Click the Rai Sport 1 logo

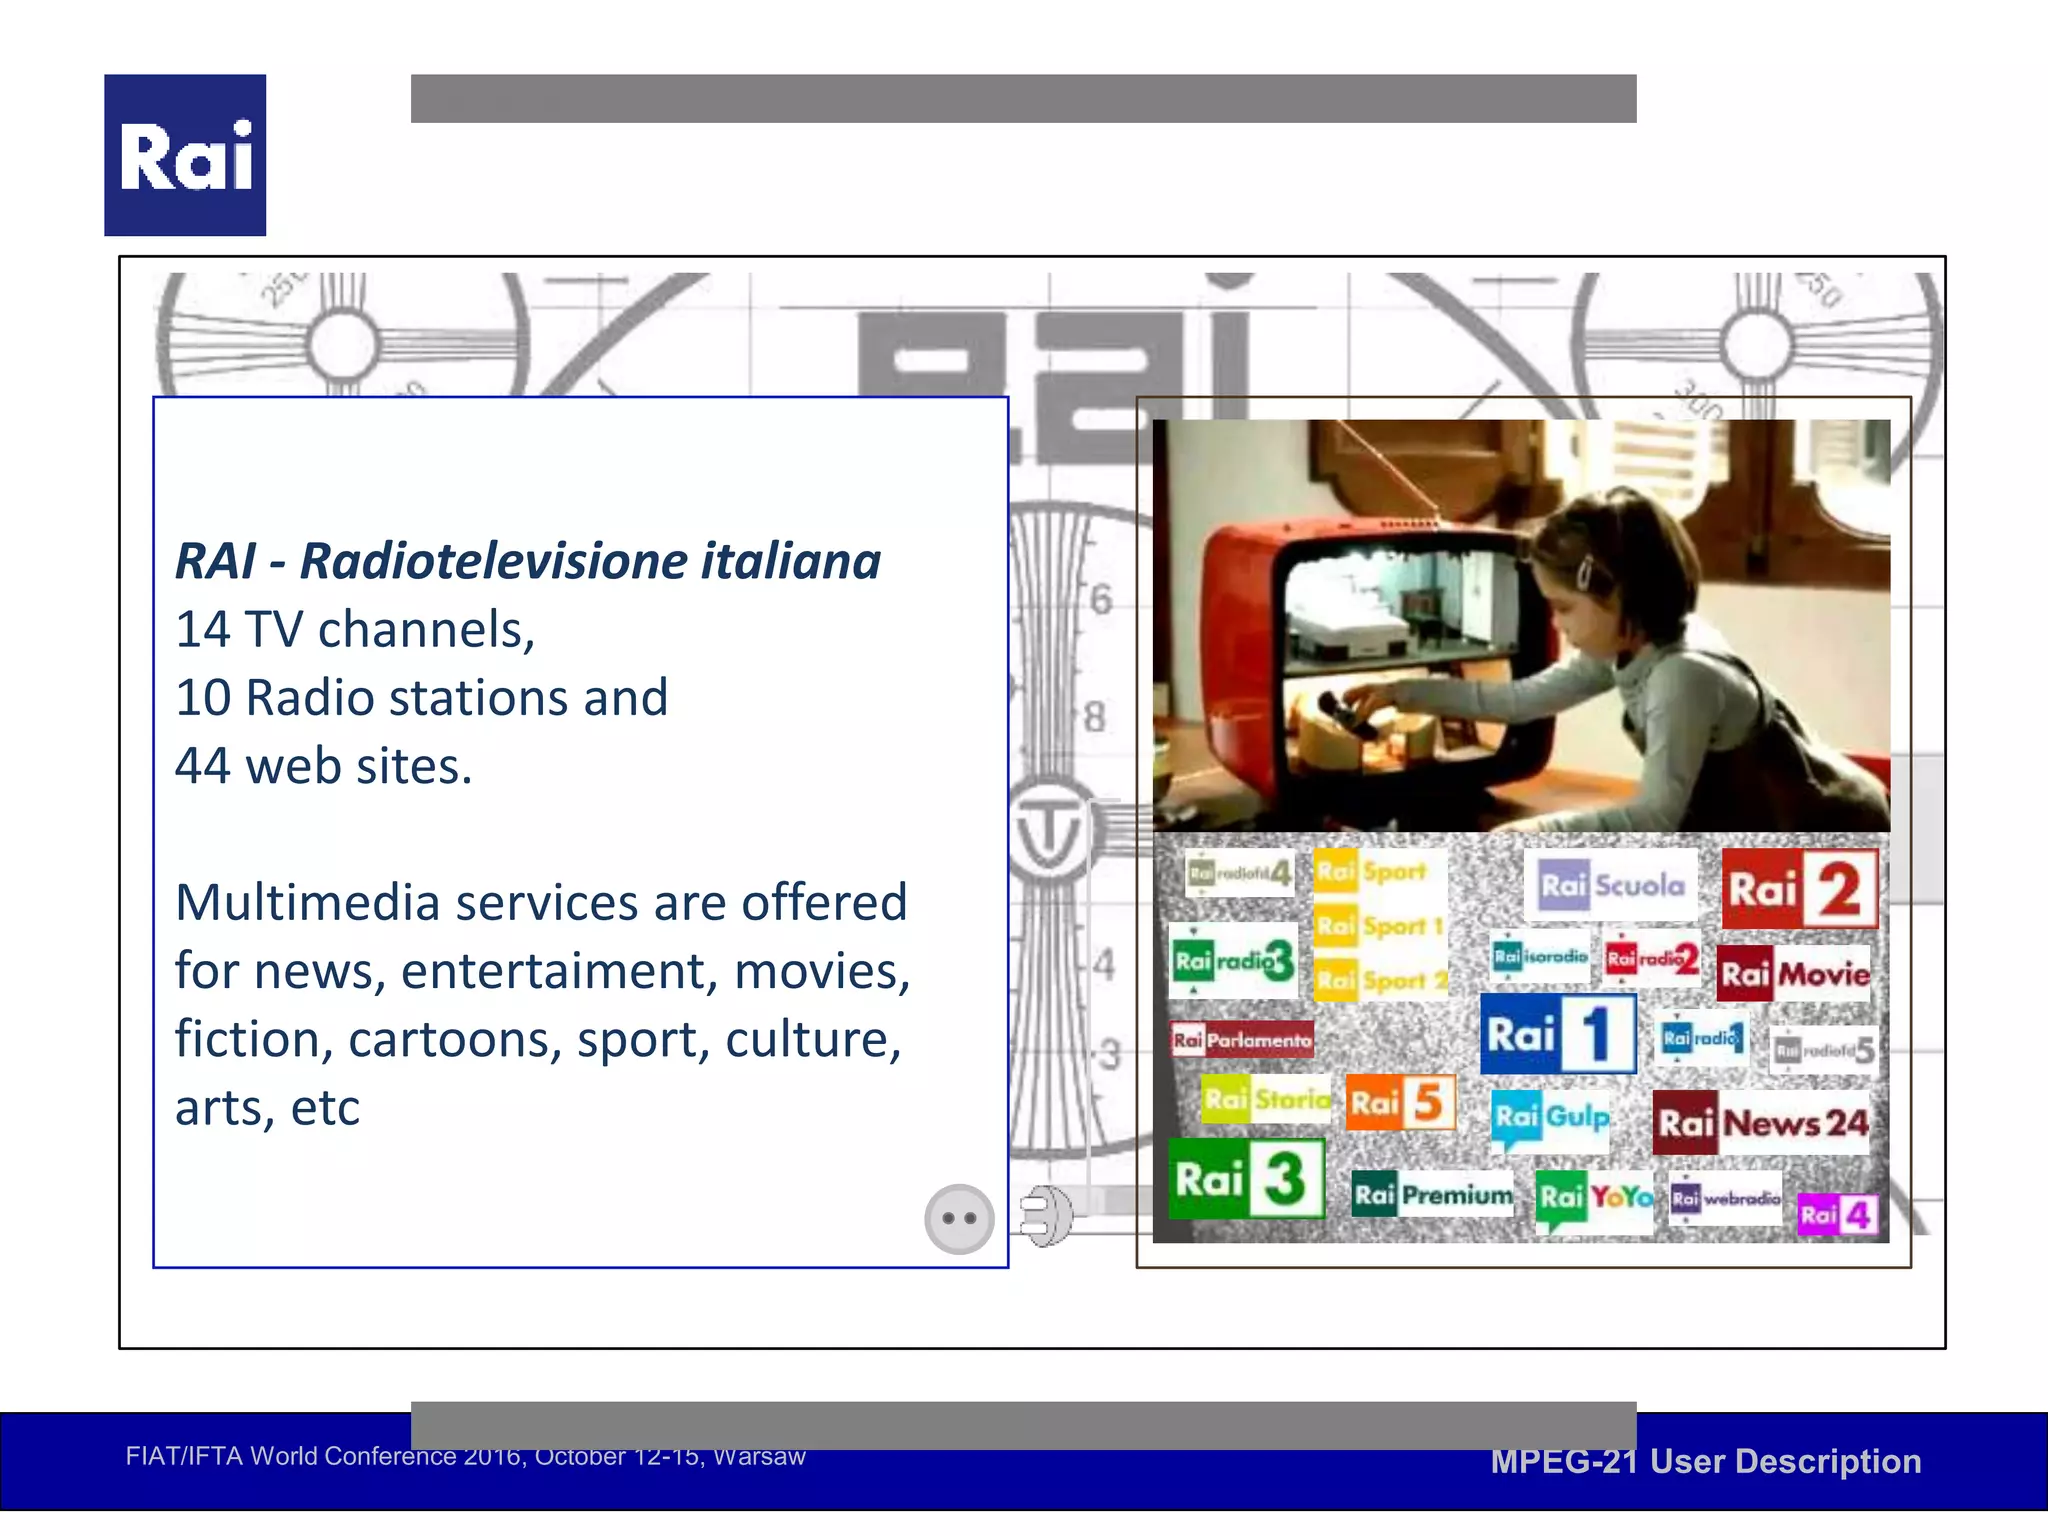pyautogui.click(x=1380, y=926)
